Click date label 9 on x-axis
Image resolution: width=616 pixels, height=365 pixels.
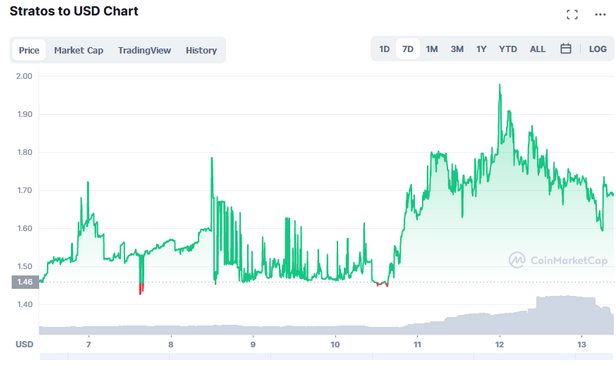253,345
